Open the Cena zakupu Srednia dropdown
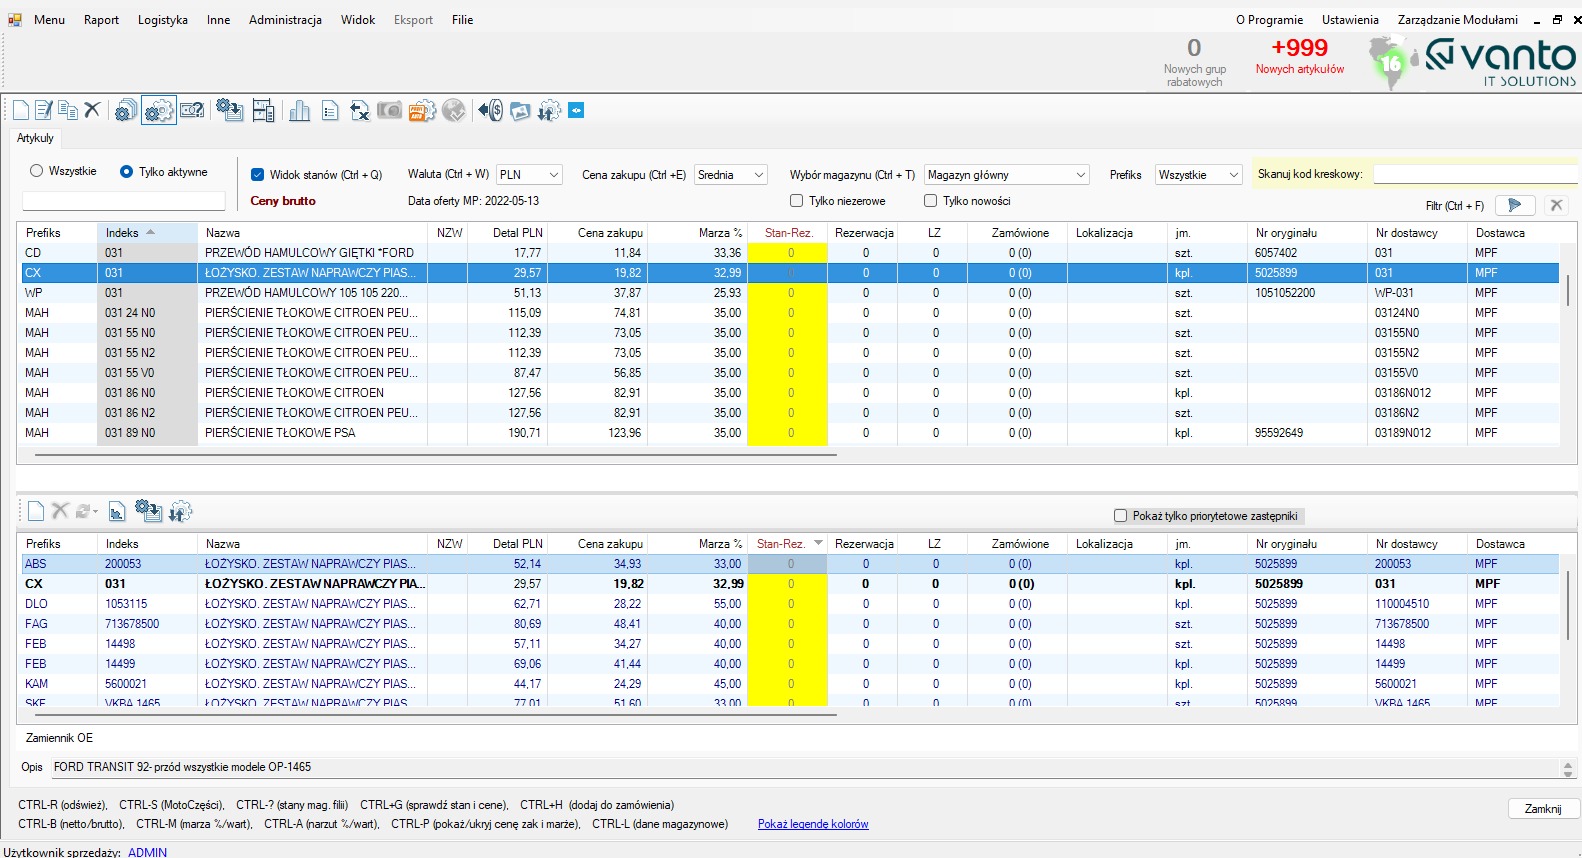1582x858 pixels. point(730,175)
